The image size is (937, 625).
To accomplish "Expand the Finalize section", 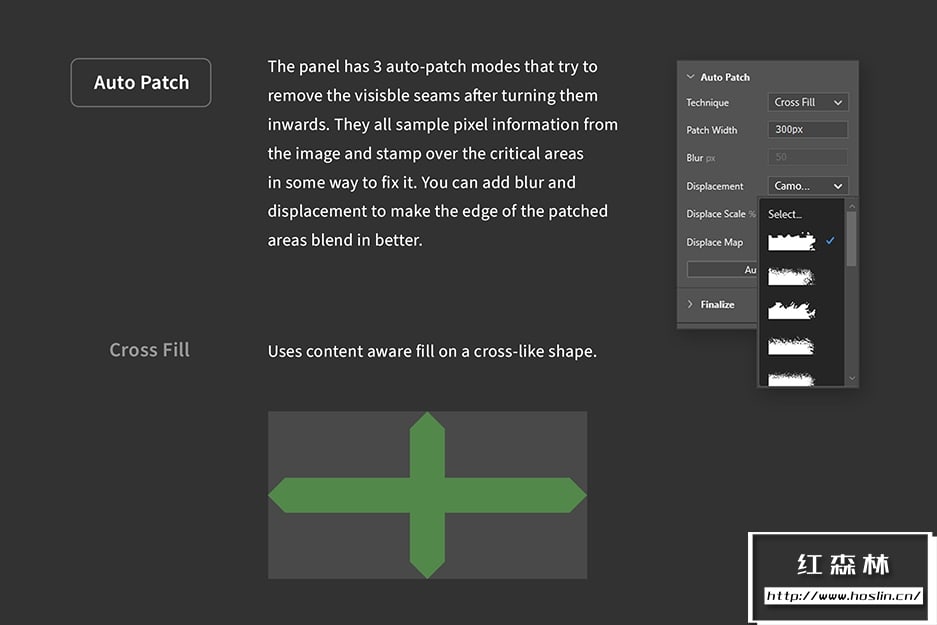I will pos(690,304).
